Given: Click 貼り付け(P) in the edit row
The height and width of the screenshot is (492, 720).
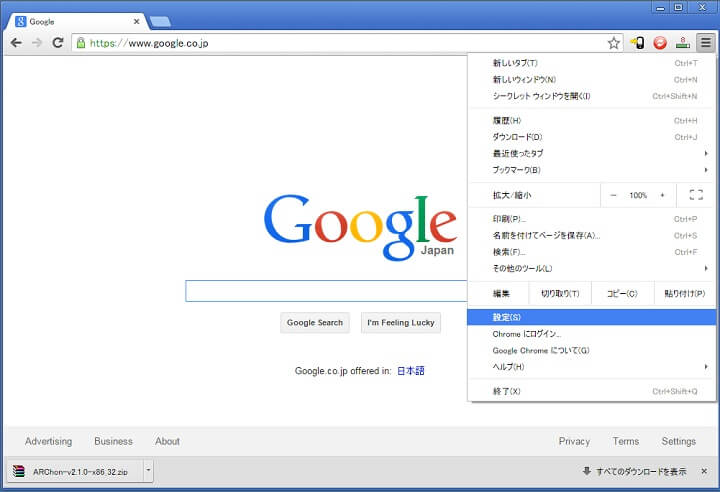Looking at the screenshot, I should (685, 294).
